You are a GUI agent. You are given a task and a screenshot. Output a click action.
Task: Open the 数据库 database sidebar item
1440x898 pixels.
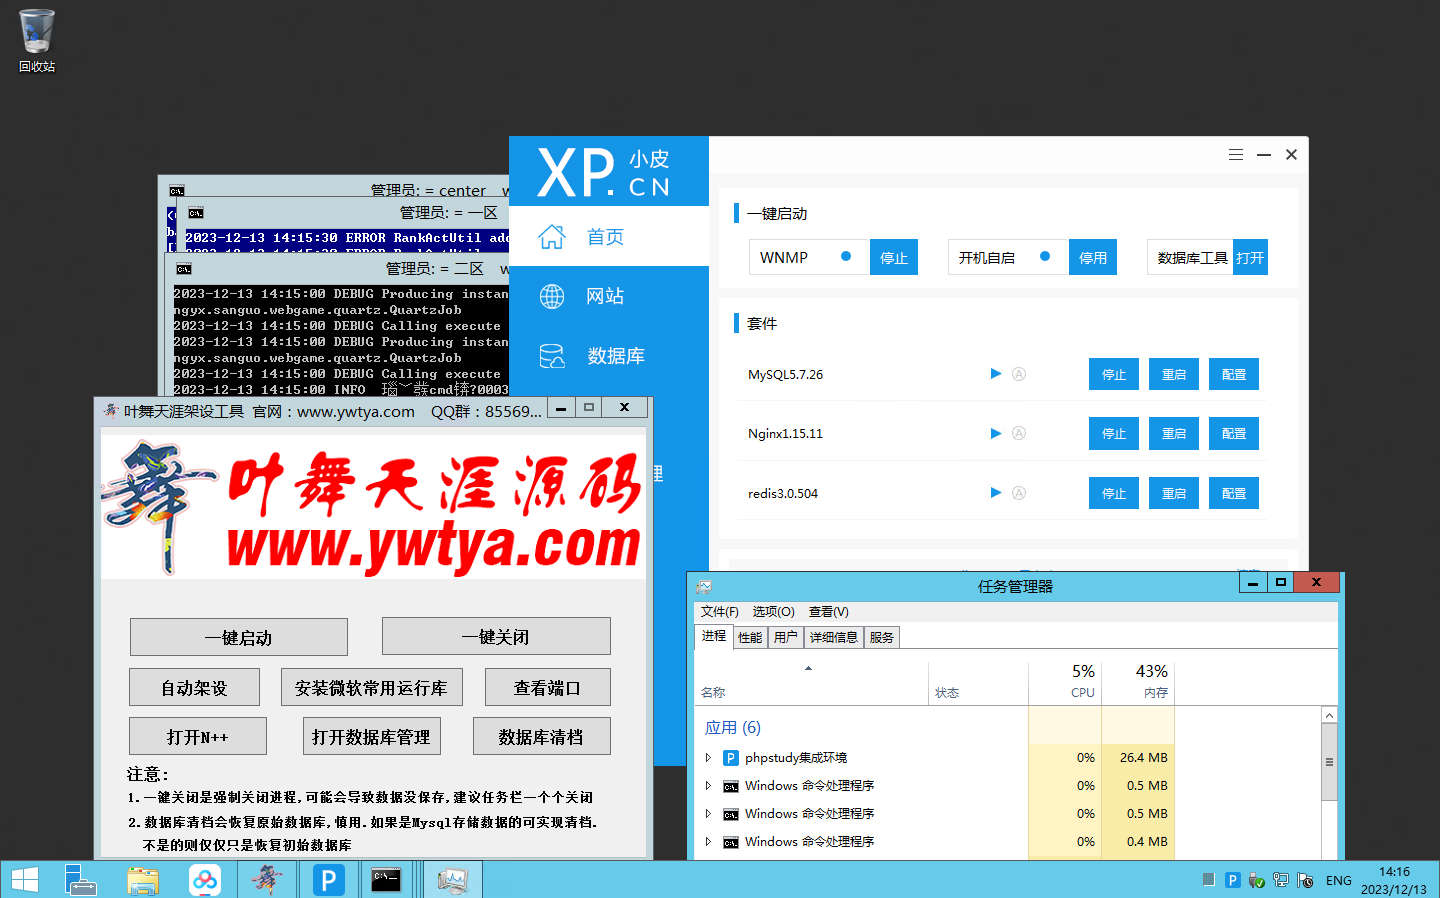tap(608, 356)
